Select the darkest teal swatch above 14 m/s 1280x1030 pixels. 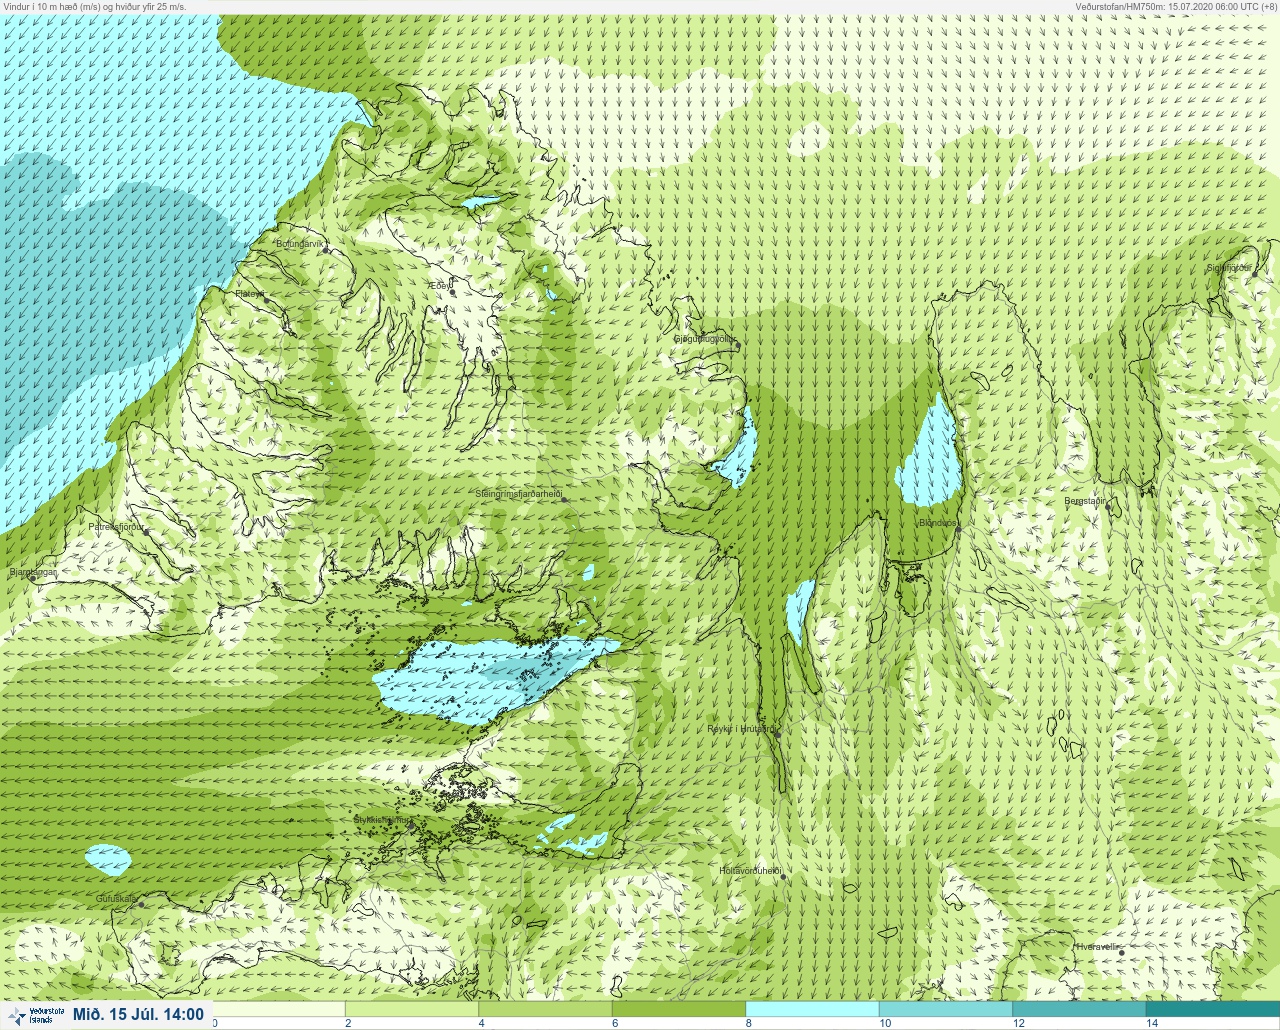1213,1009
